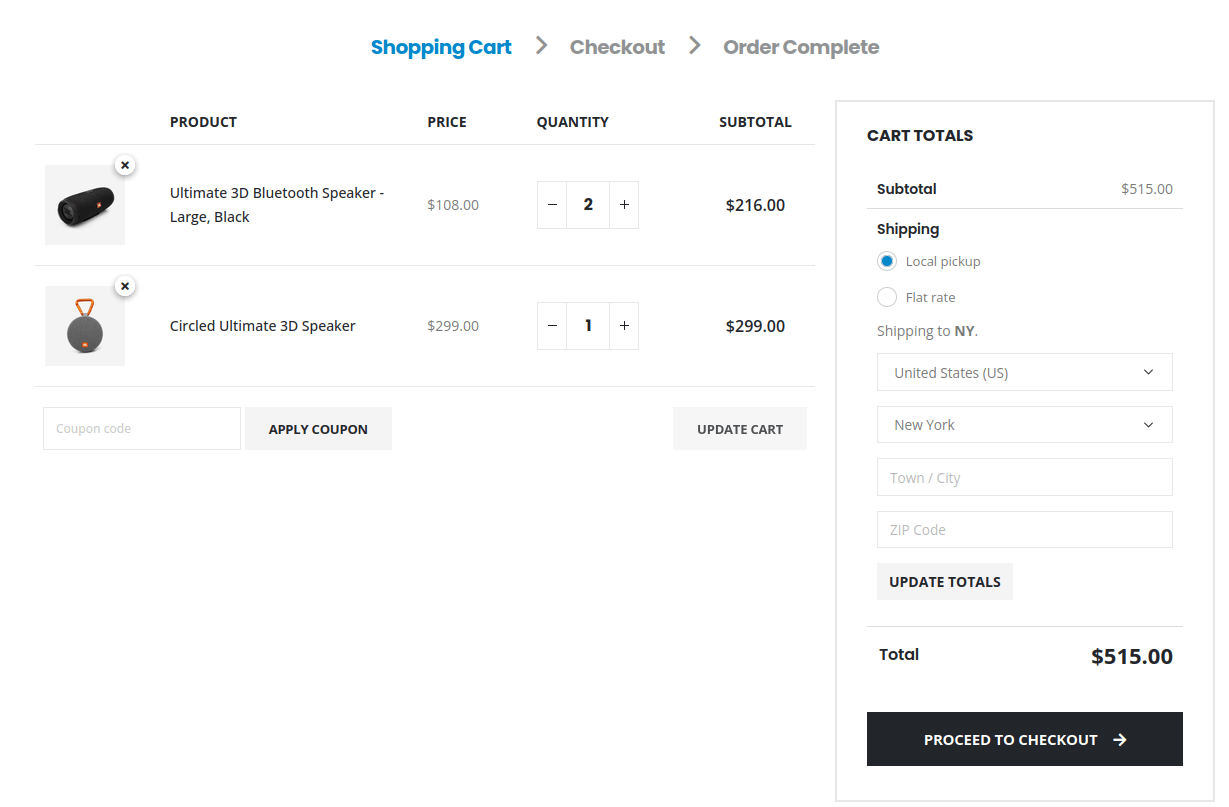Select the Flat rate shipping option
Viewport: 1229px width, 807px height.
887,297
